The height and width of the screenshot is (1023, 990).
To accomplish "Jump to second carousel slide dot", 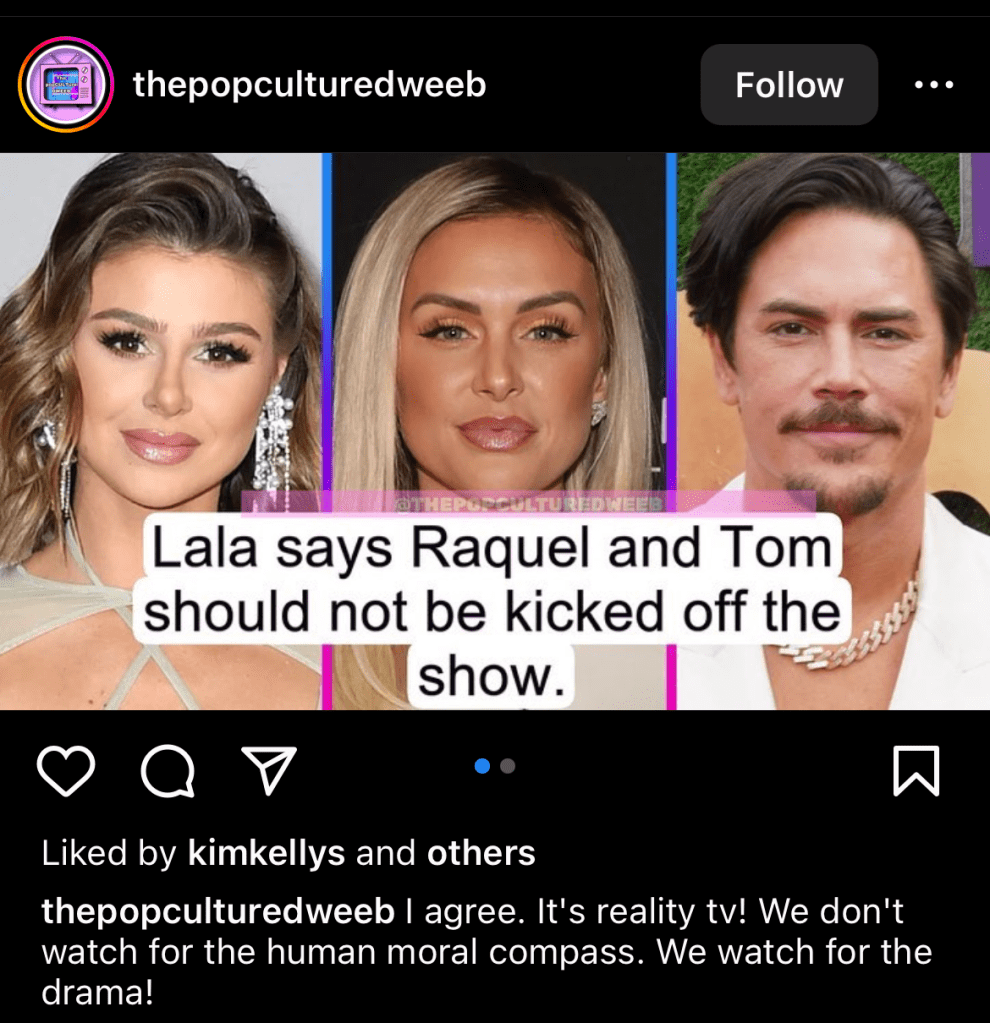I will (508, 766).
